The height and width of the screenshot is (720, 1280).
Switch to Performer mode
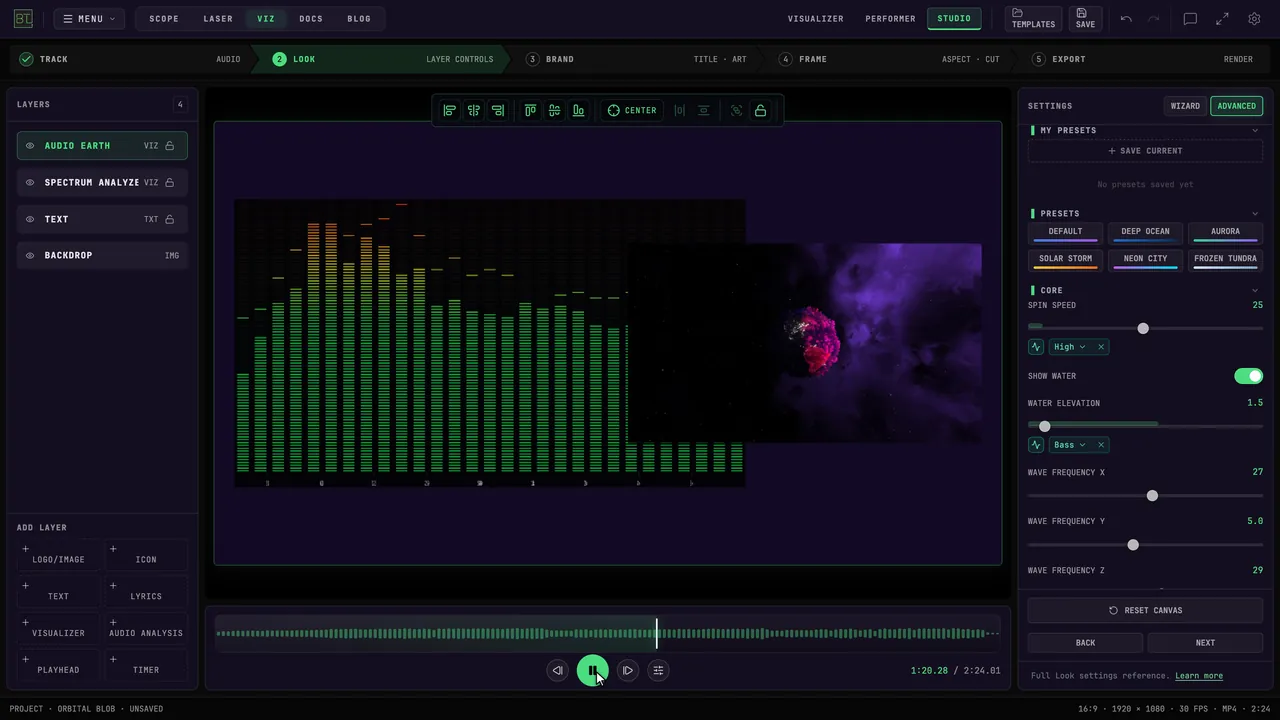coord(890,19)
